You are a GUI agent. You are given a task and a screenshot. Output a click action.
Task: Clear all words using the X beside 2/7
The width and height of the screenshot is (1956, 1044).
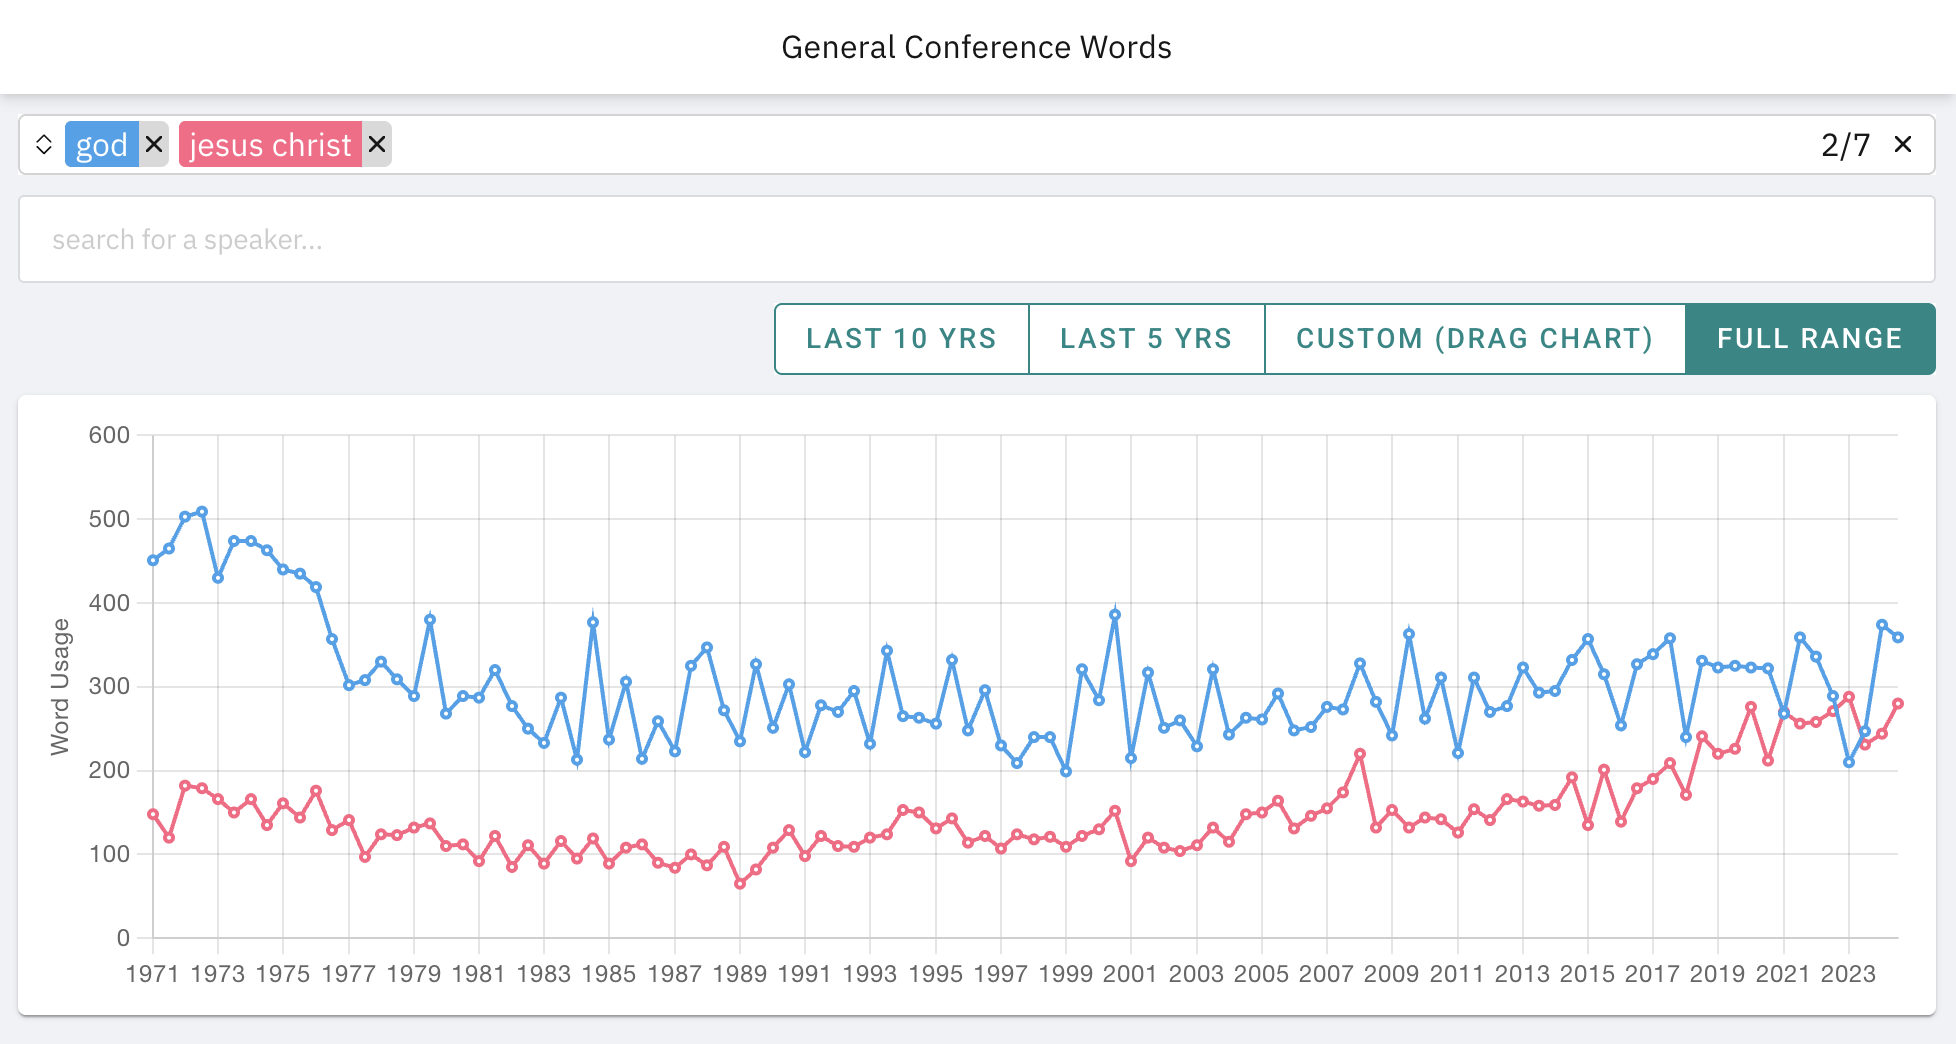tap(1903, 144)
